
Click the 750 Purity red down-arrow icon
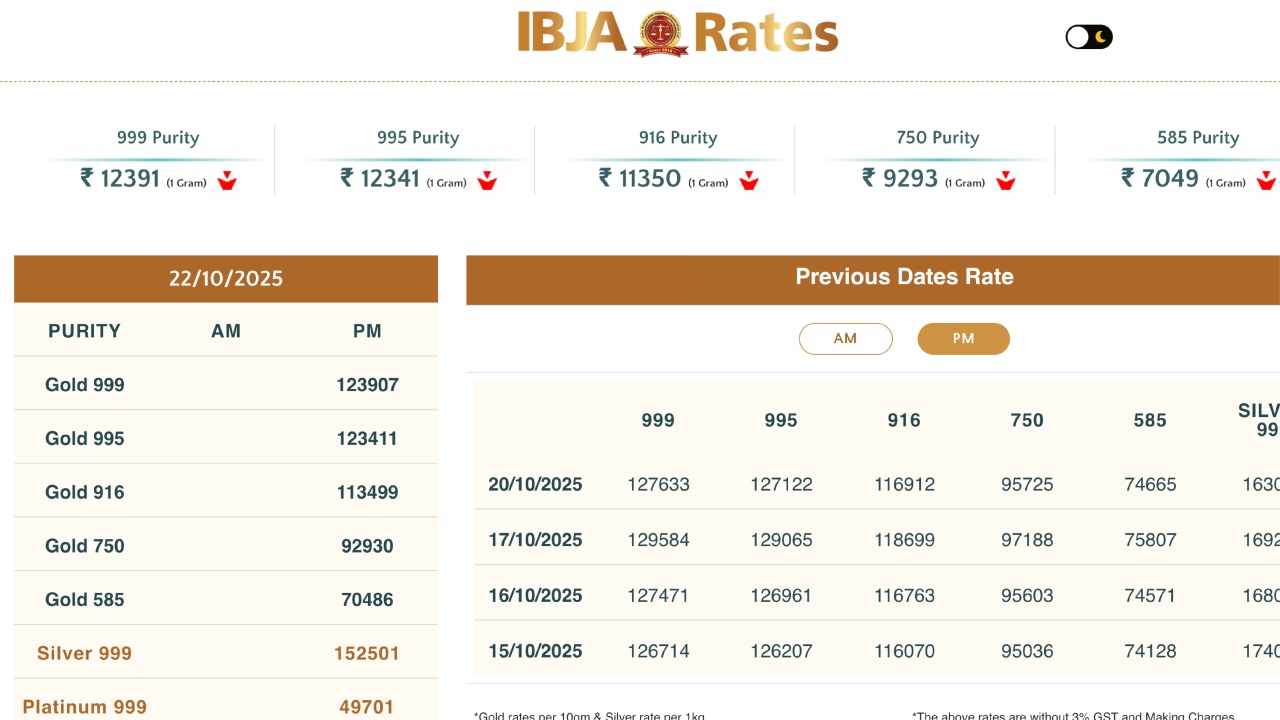tap(1006, 181)
